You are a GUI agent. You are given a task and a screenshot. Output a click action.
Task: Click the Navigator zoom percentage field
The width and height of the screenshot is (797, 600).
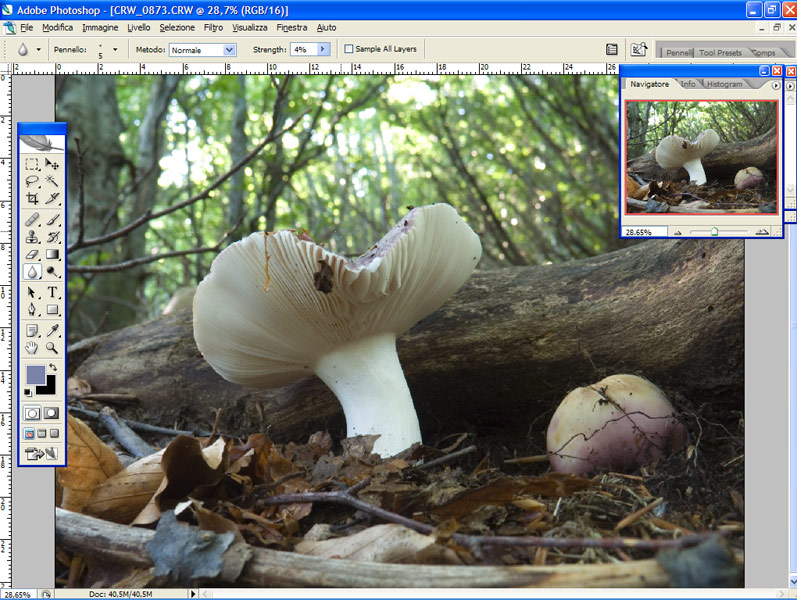638,231
